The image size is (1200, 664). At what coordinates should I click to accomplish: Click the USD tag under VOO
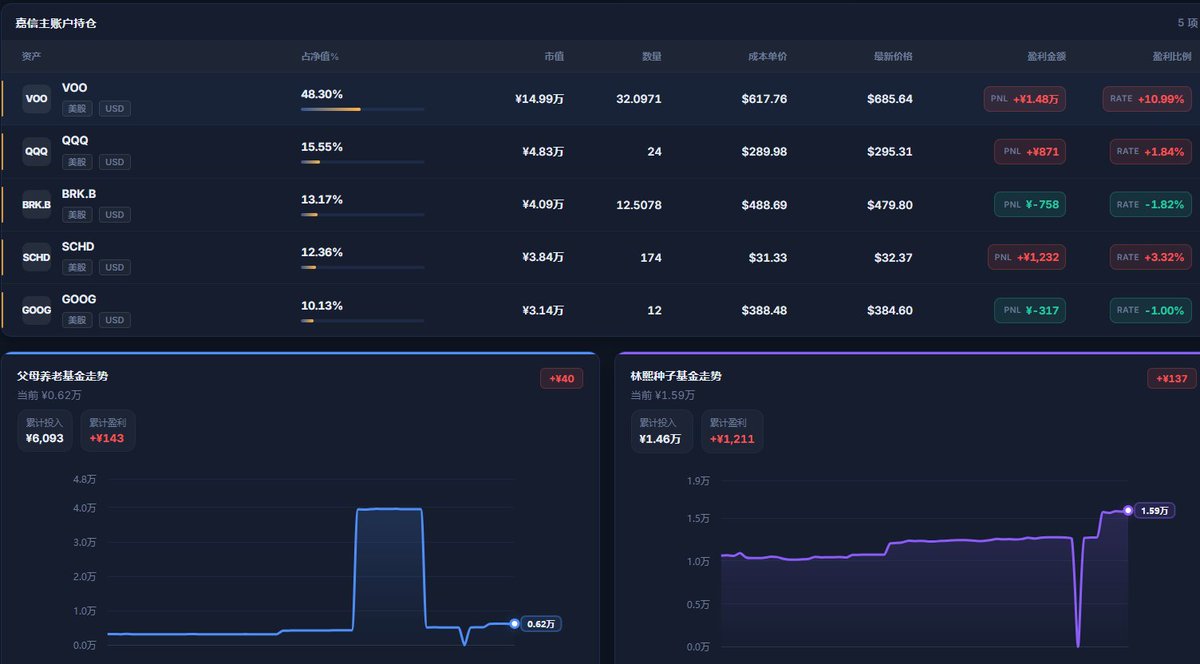click(x=115, y=108)
